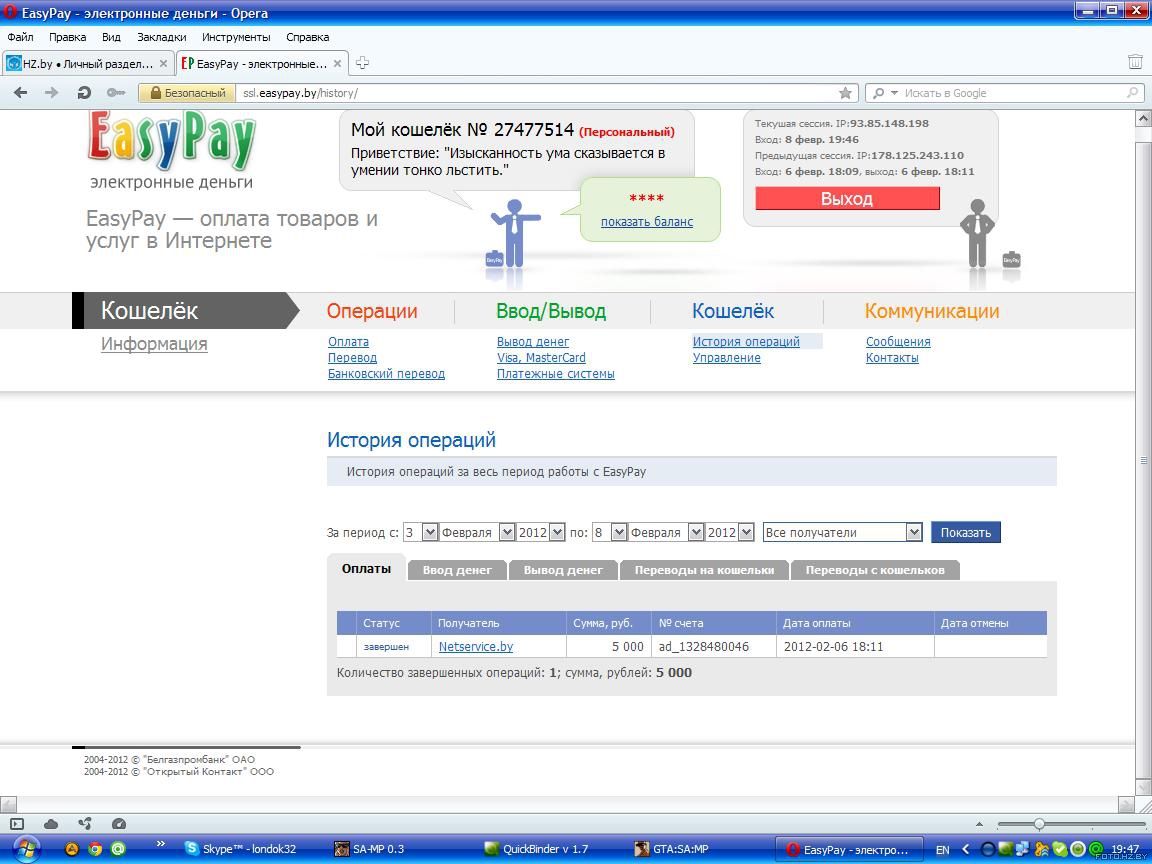Open a new tab with the plus icon
This screenshot has height=864, width=1152.
tap(361, 63)
